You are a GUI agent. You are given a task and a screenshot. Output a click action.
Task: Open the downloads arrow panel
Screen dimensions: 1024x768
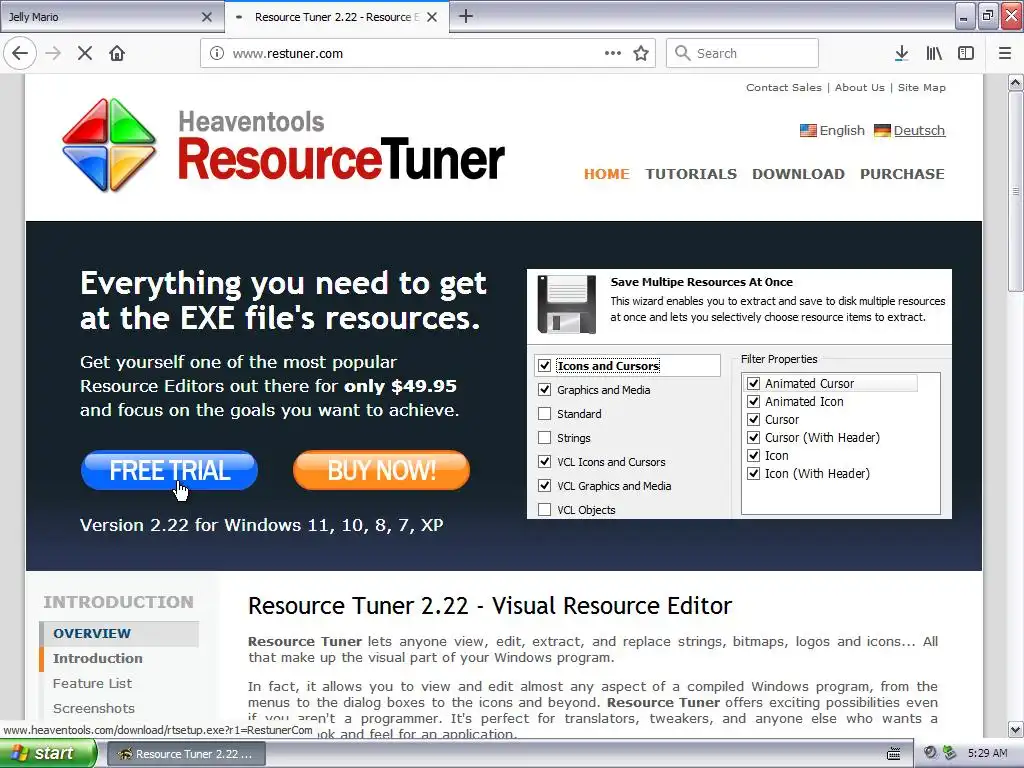901,54
